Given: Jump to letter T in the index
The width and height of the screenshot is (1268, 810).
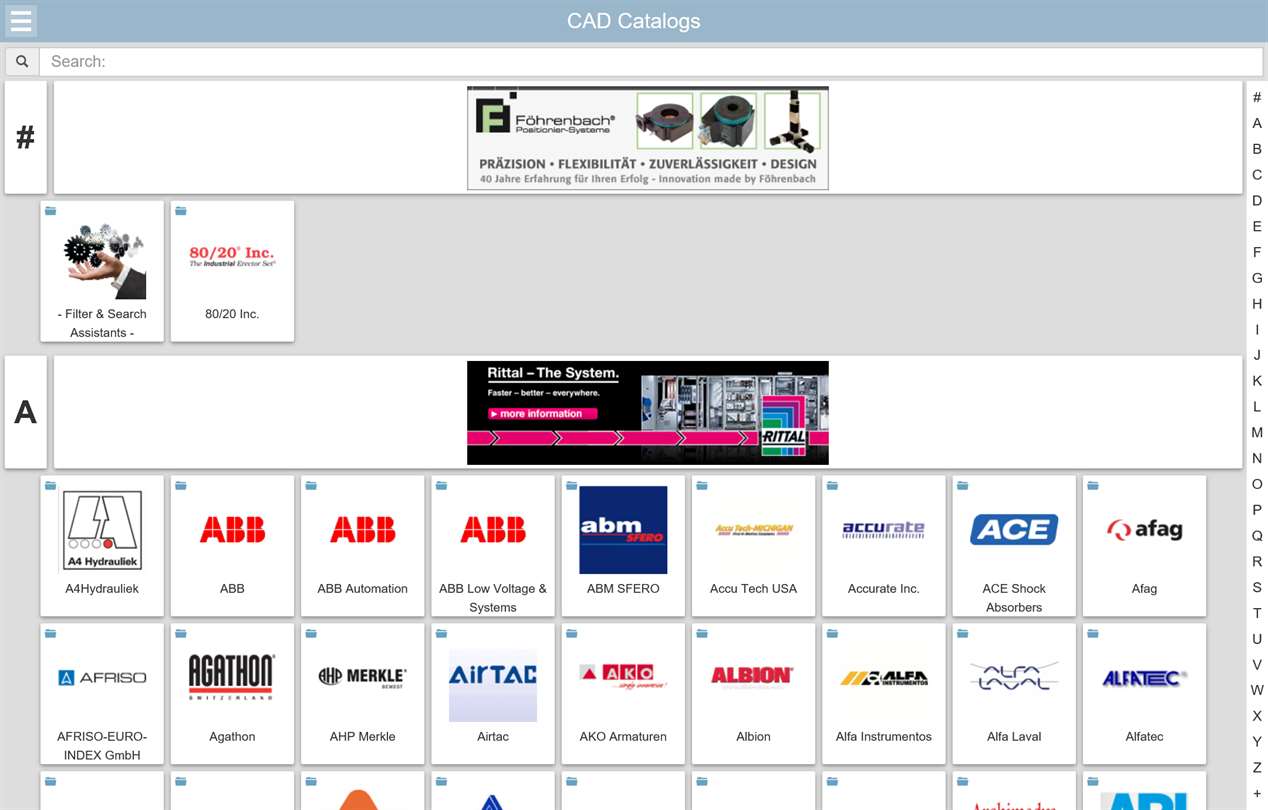Looking at the screenshot, I should (1257, 613).
